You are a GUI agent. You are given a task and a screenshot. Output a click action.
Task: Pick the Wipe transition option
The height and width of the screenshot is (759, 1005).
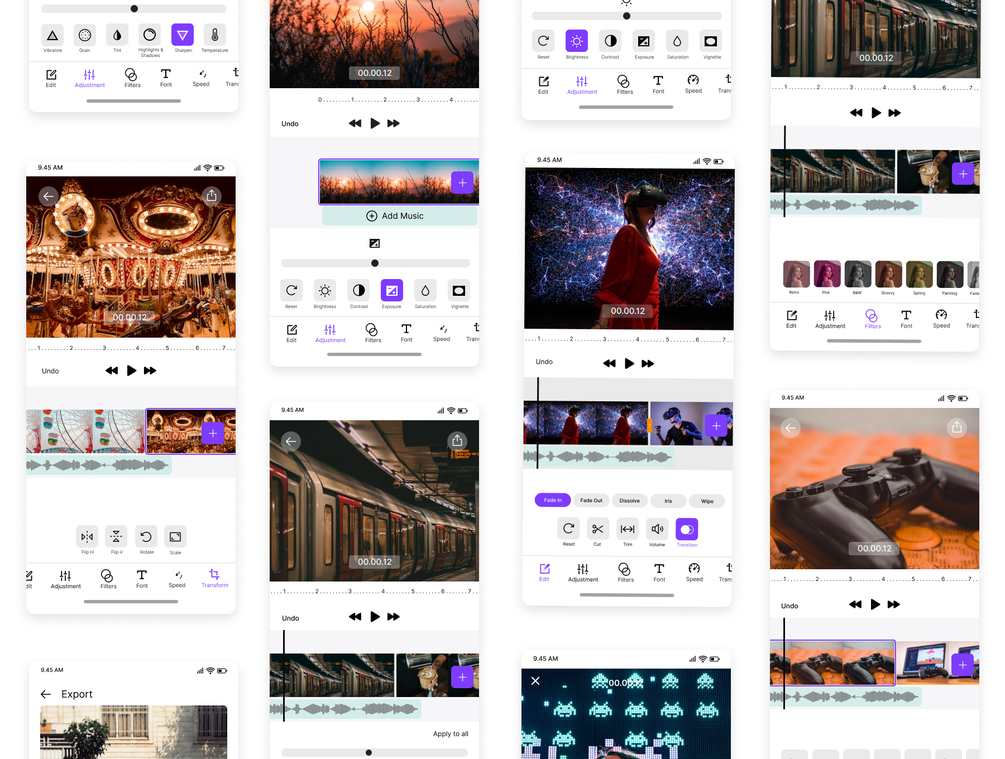[x=707, y=501]
